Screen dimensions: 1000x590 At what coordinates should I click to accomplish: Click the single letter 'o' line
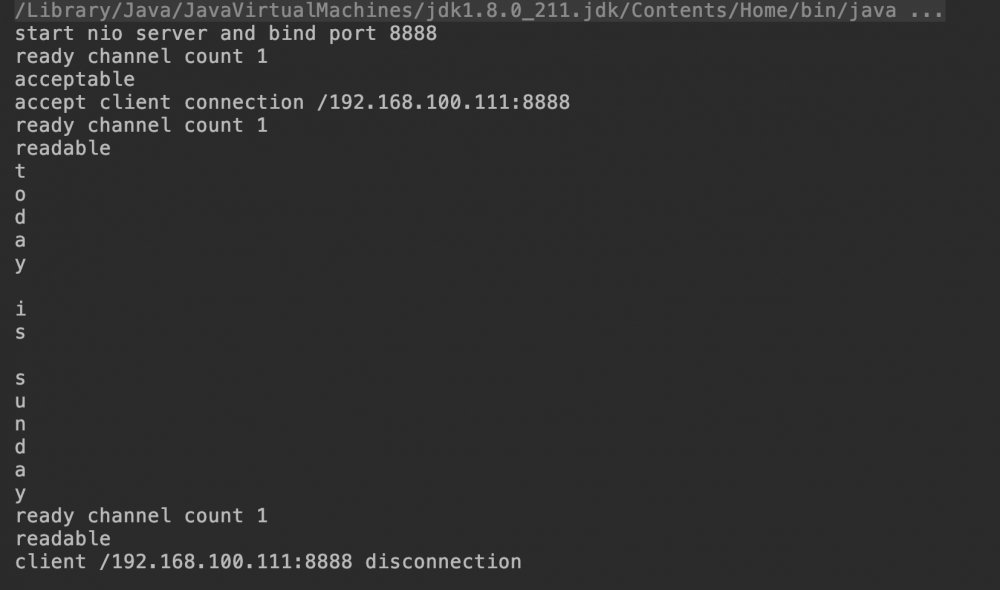(x=20, y=195)
